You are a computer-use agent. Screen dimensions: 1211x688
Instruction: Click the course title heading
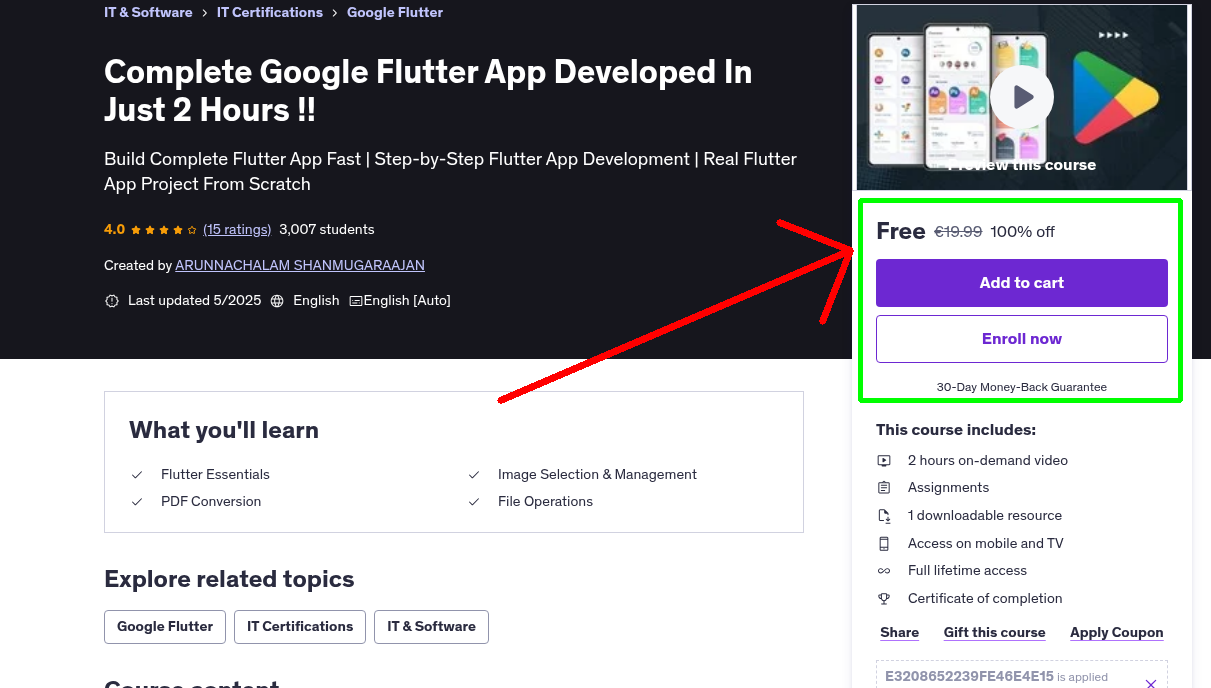pos(428,91)
